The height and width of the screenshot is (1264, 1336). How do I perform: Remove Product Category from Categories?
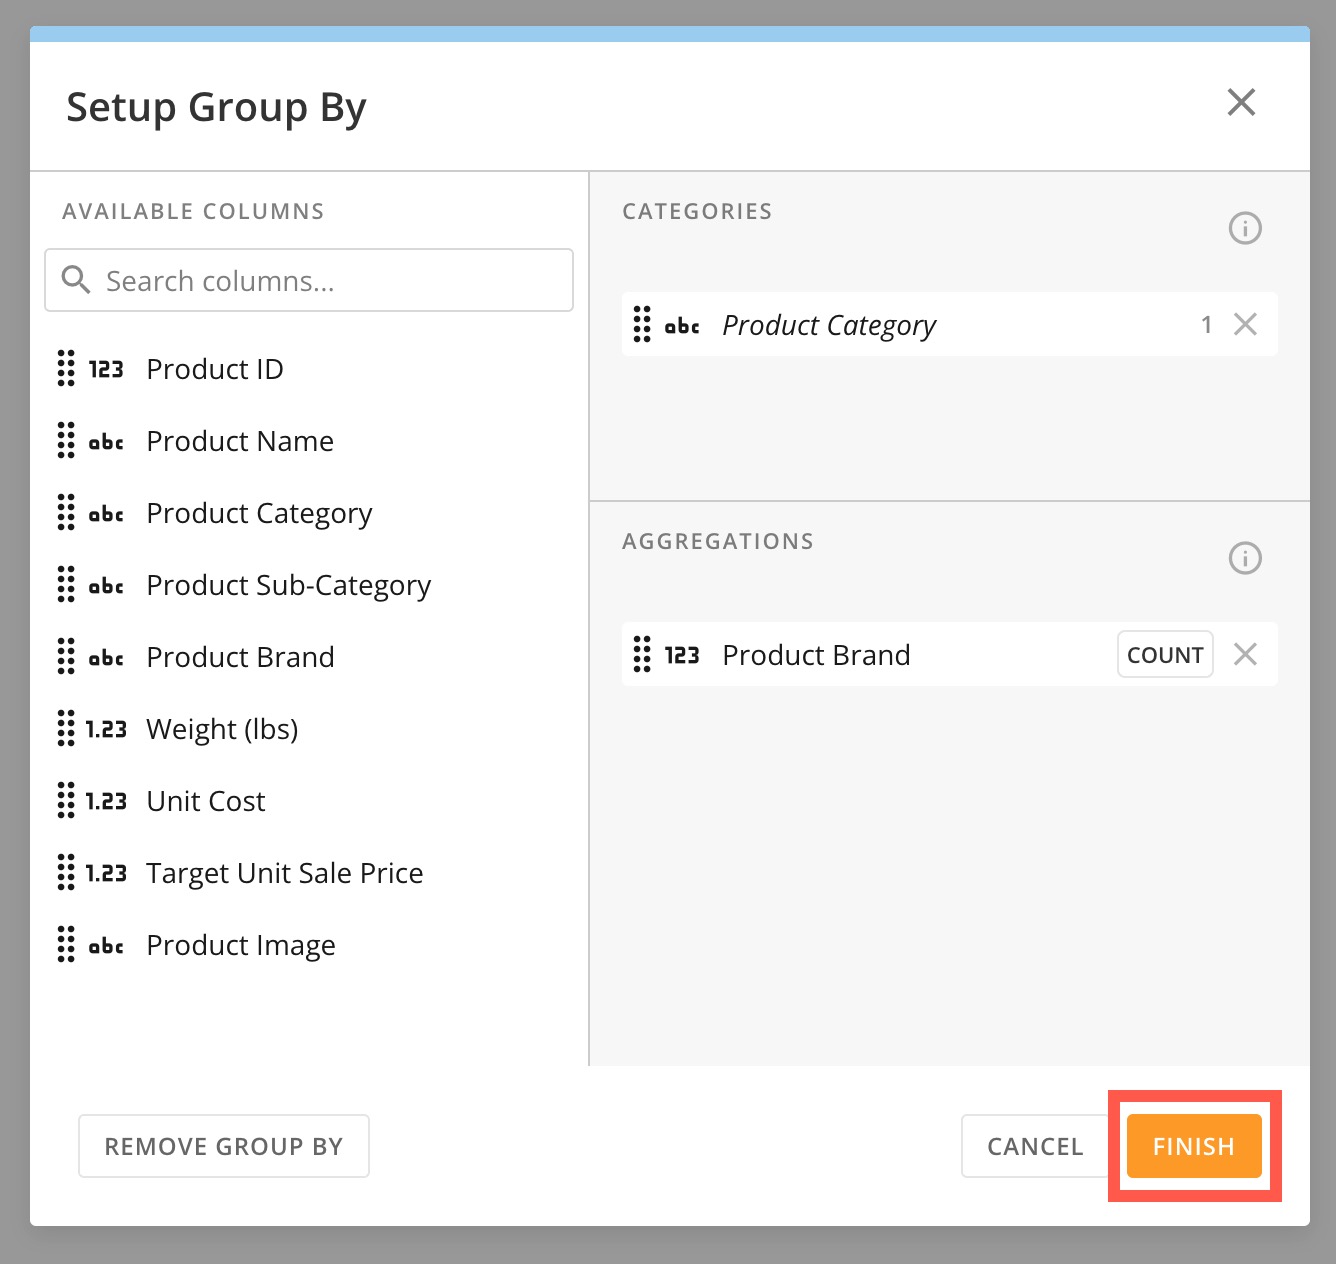coord(1245,324)
